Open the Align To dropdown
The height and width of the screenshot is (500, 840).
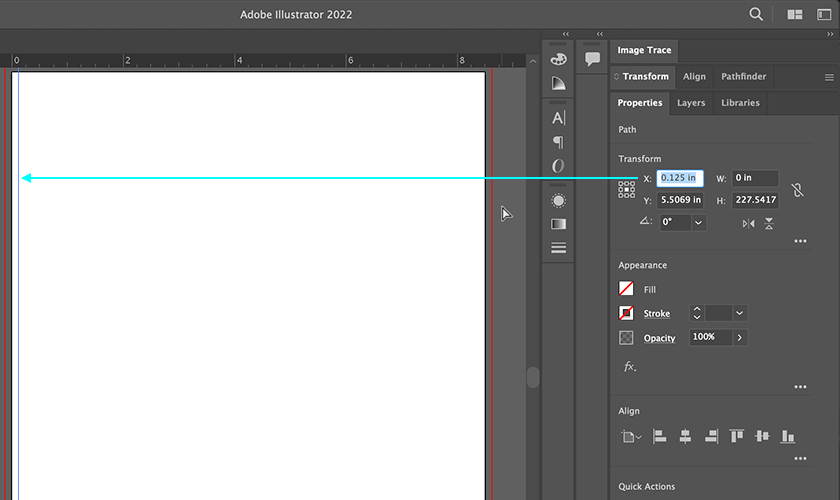(631, 437)
